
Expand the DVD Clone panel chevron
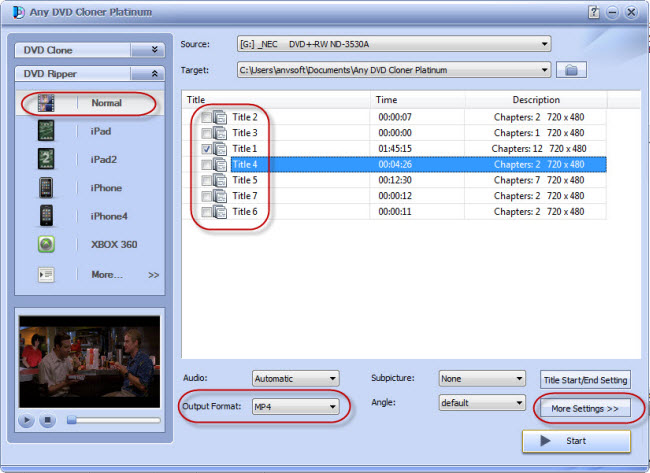155,50
